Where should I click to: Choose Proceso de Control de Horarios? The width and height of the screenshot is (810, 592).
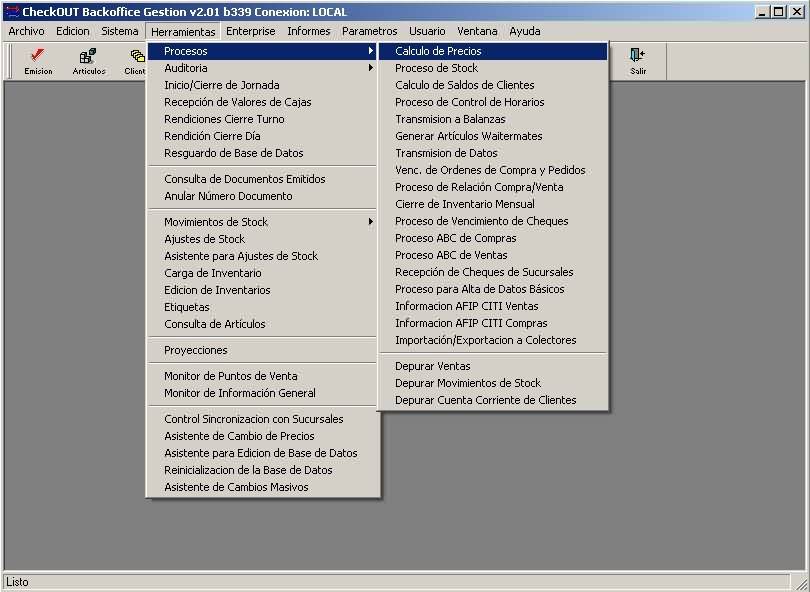pos(493,102)
